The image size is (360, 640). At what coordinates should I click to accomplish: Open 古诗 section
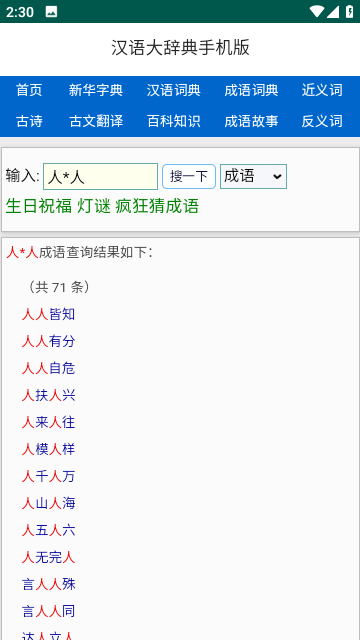coord(29,121)
